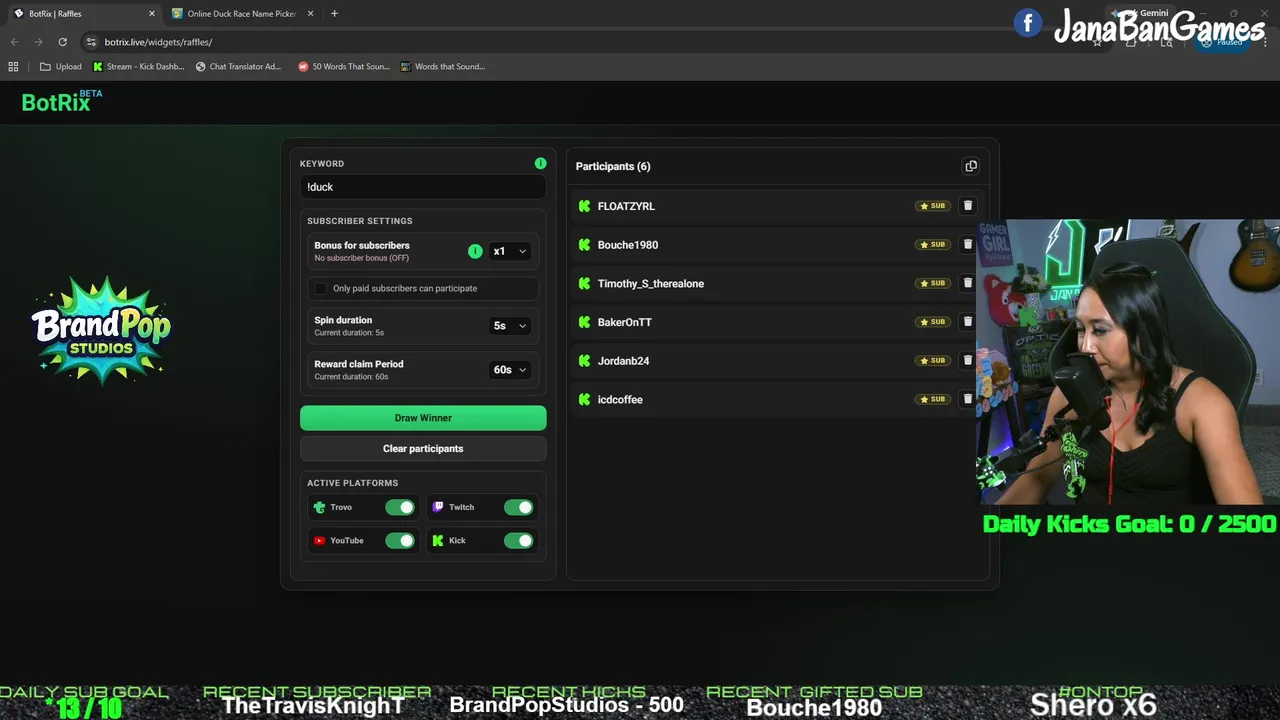The width and height of the screenshot is (1280, 720).
Task: Toggle the Twitch platform switch
Action: click(518, 507)
